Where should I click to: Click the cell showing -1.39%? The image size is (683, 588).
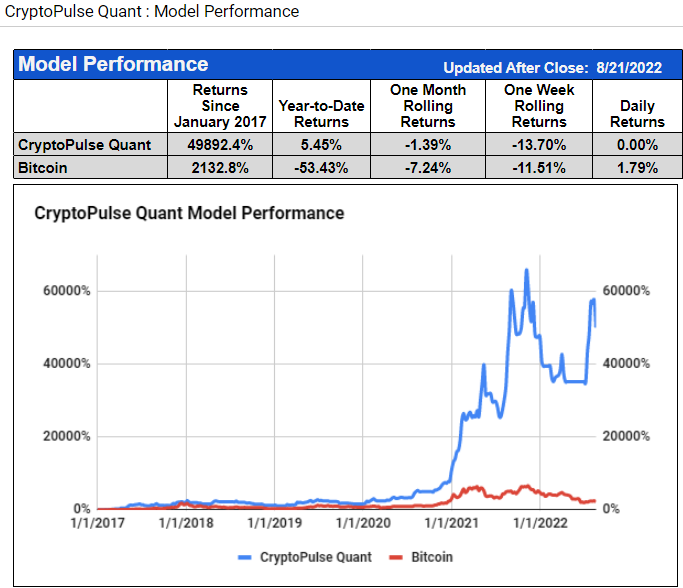tap(428, 145)
